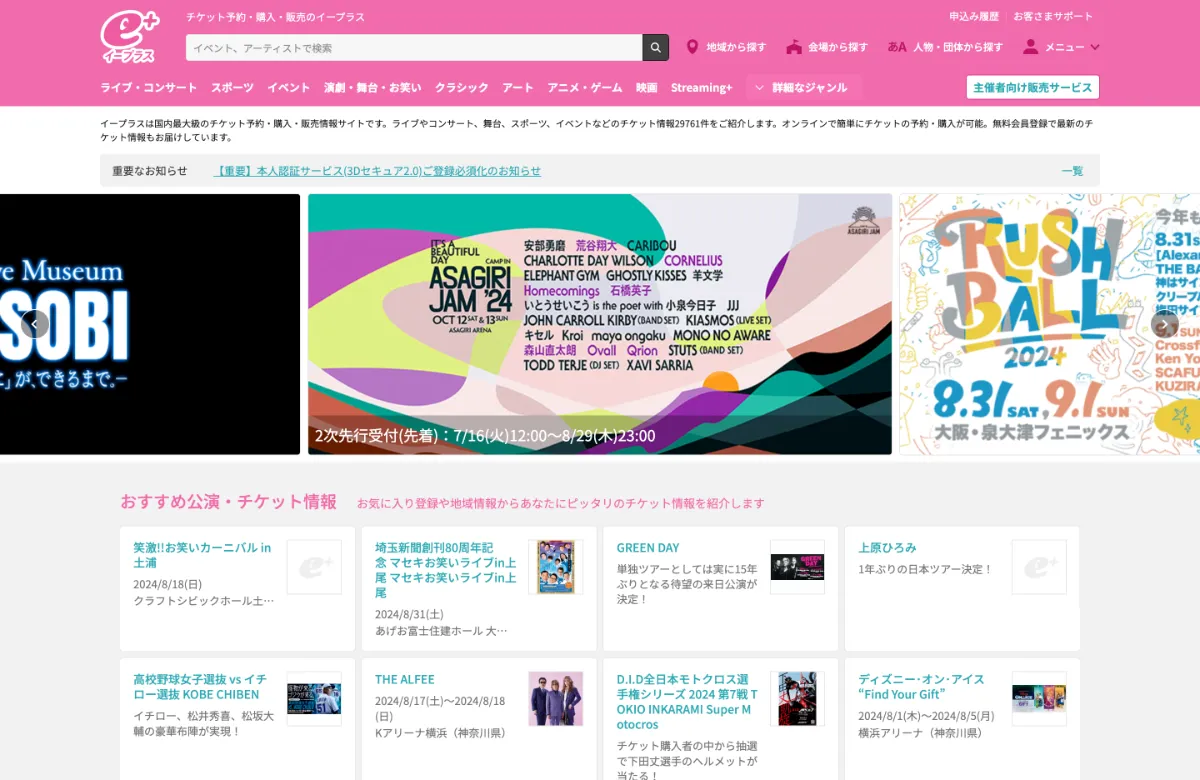Click the user profile icon beside メニュー

coord(1030,47)
